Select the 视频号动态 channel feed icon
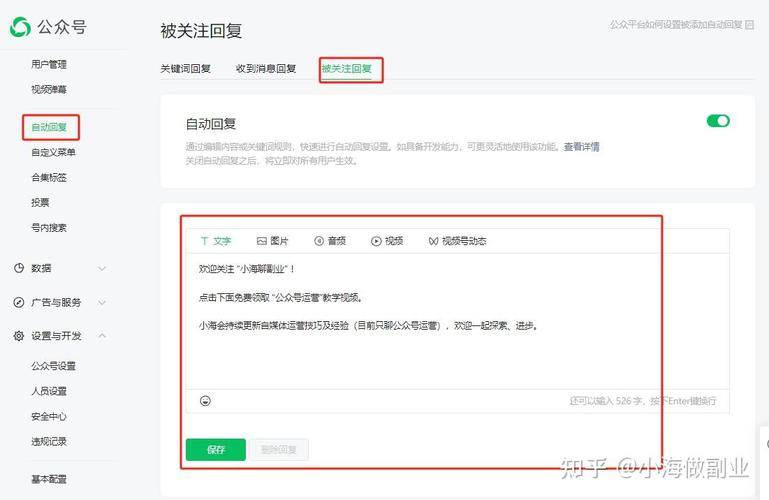This screenshot has width=769, height=500. [433, 241]
